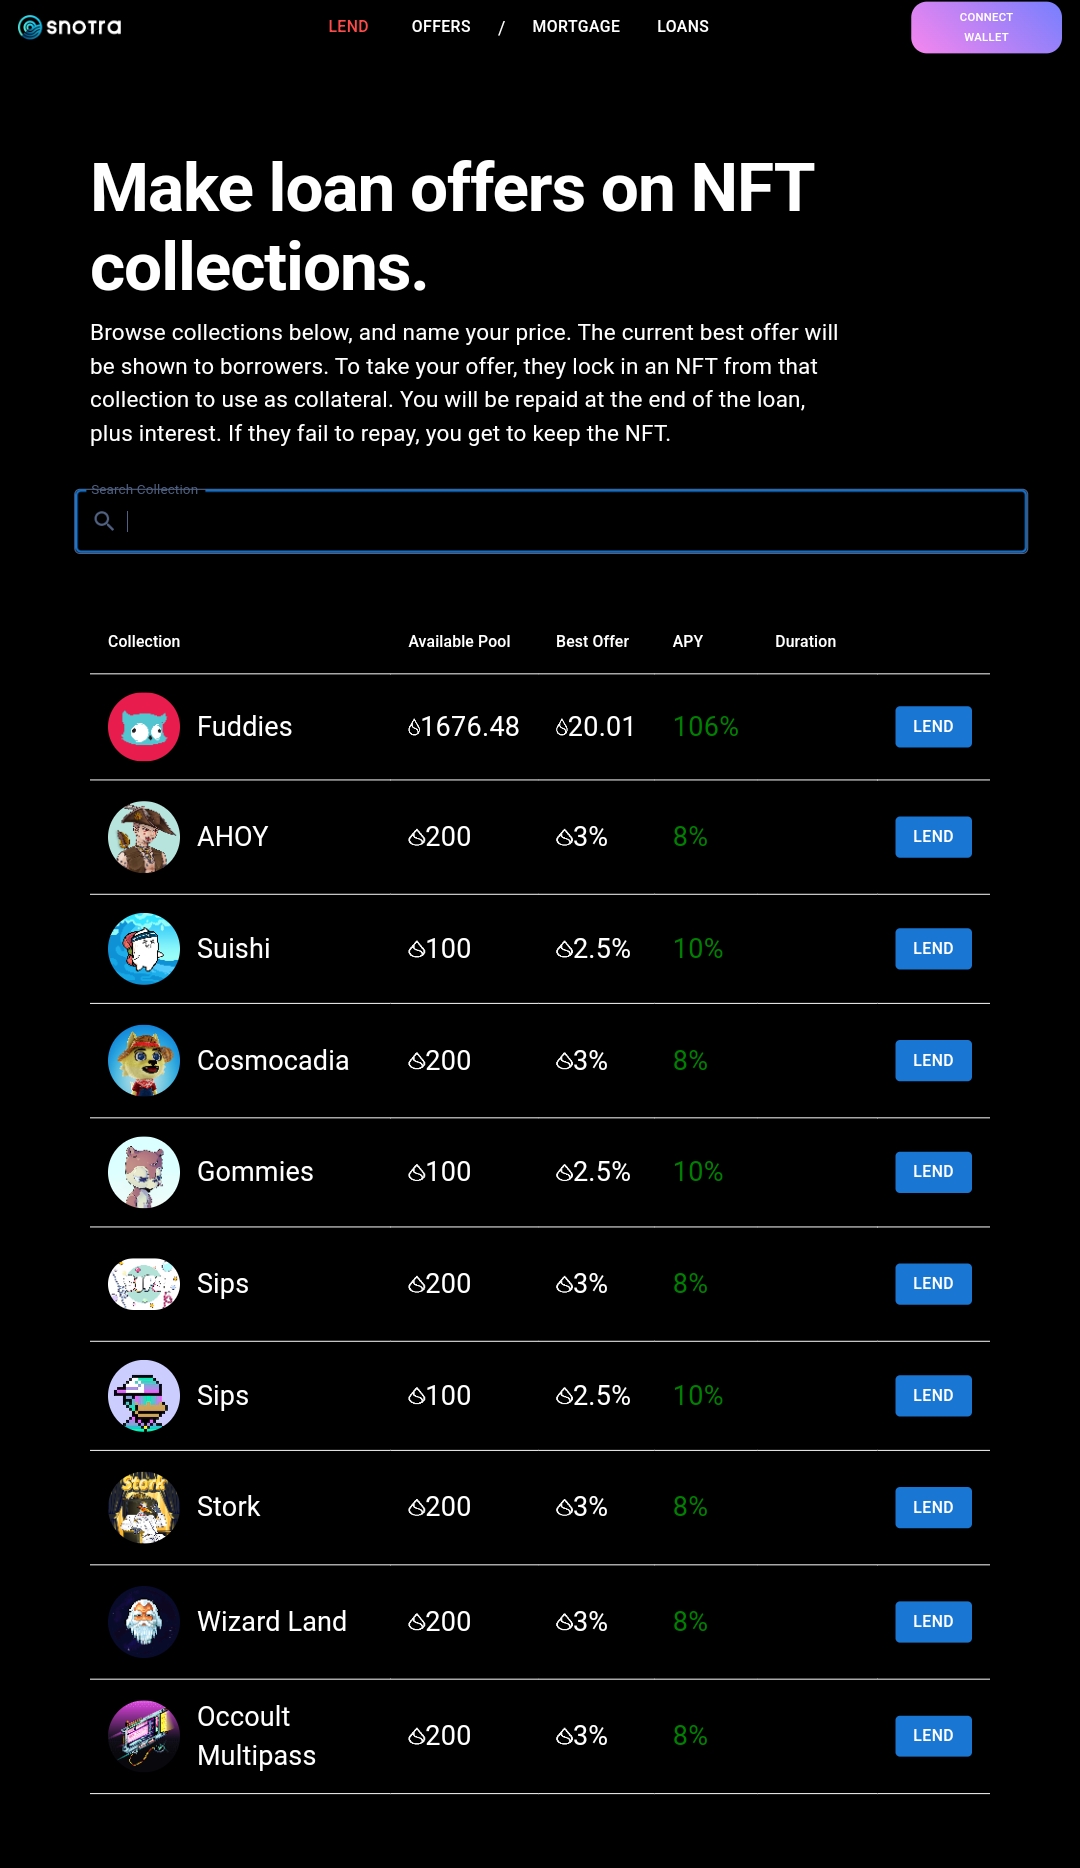Click the AHOY collection avatar
Viewport: 1080px width, 1868px height.
coord(143,836)
